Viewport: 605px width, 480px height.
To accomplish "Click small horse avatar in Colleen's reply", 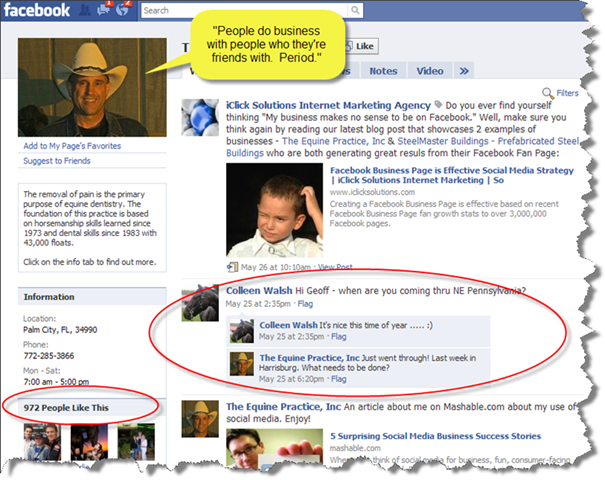I will [242, 331].
